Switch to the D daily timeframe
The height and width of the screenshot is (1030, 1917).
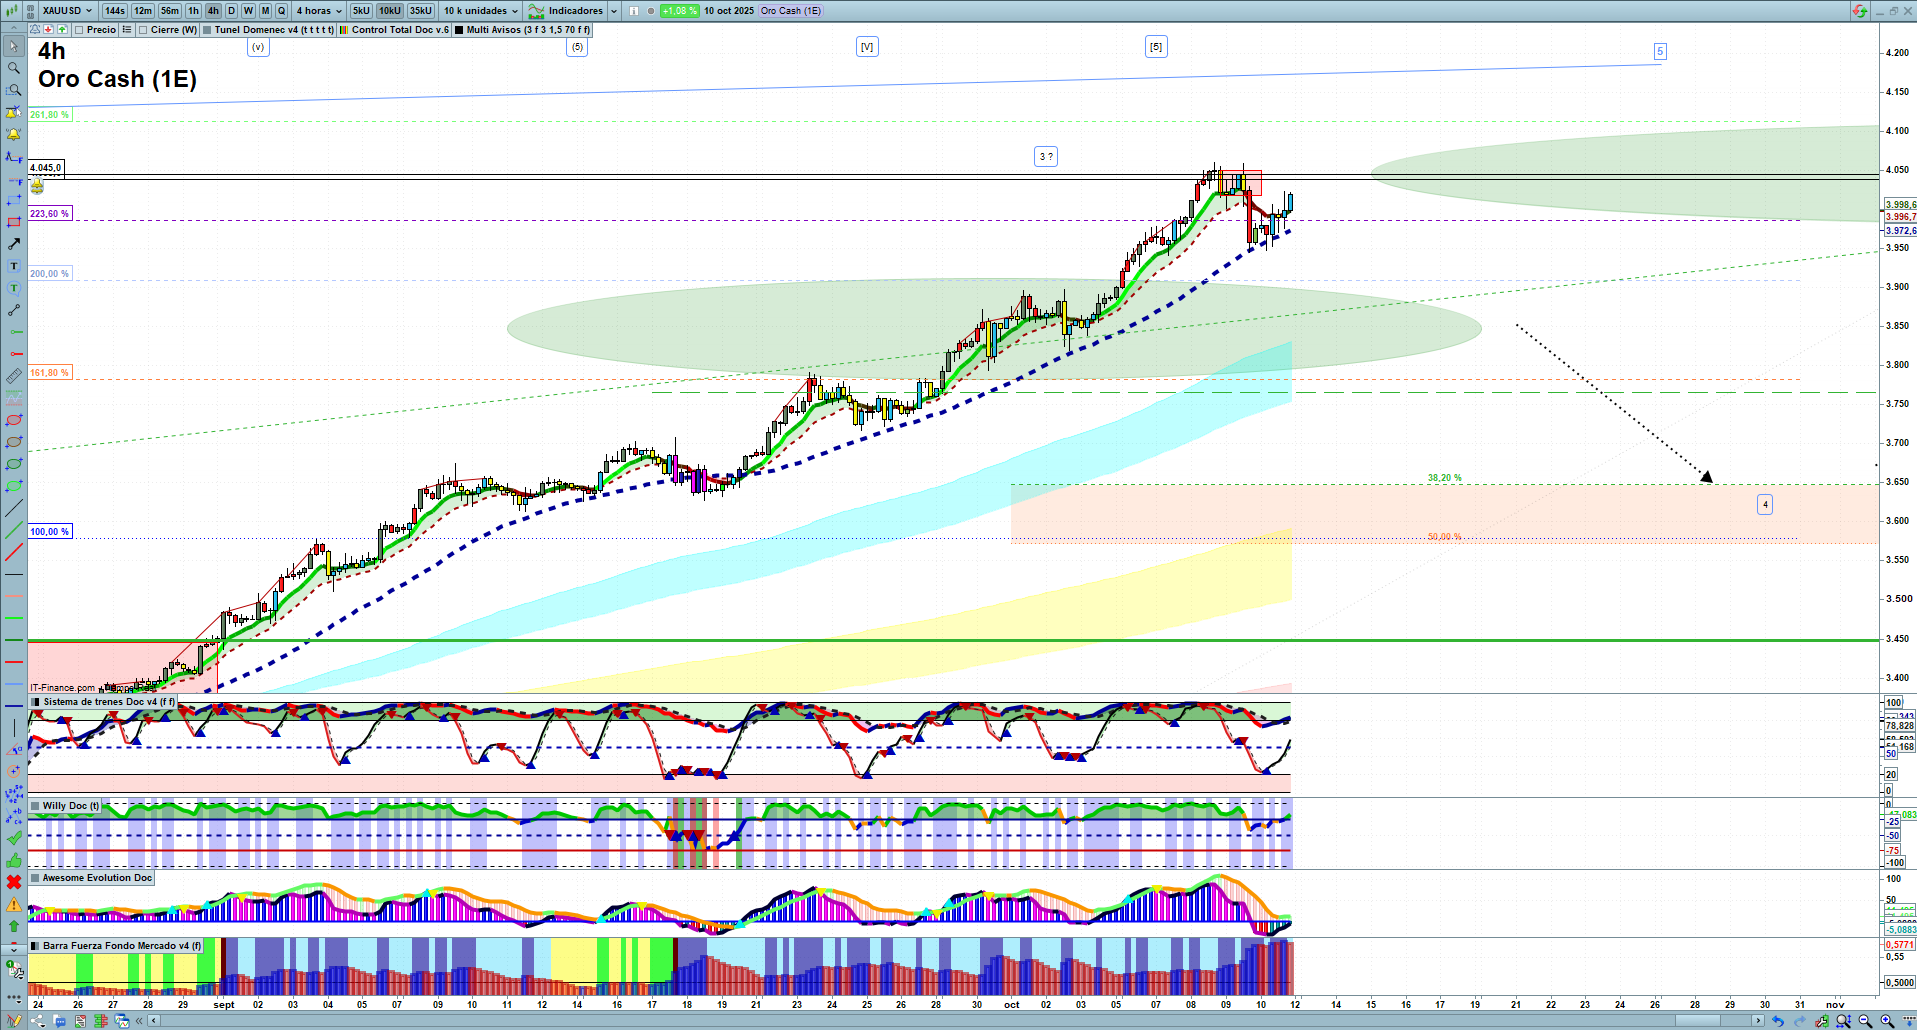(x=231, y=11)
